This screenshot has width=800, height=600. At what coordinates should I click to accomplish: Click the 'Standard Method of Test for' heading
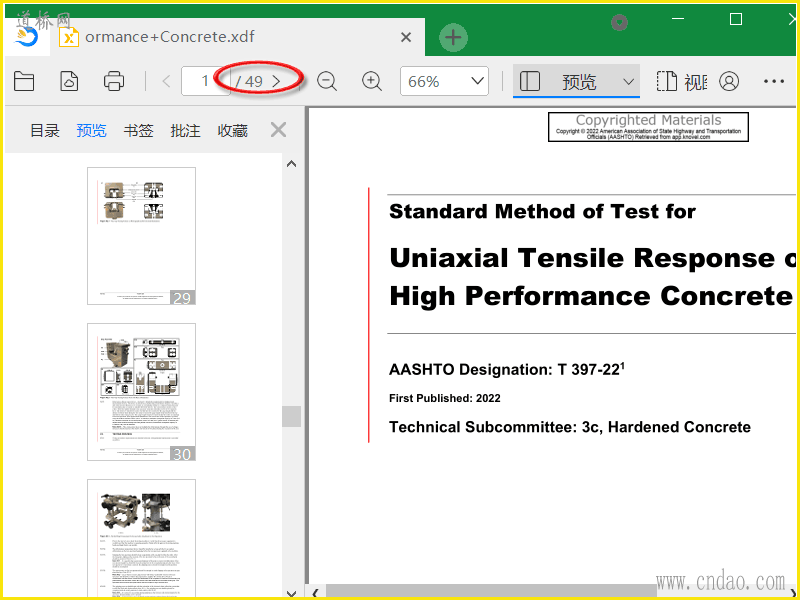542,211
